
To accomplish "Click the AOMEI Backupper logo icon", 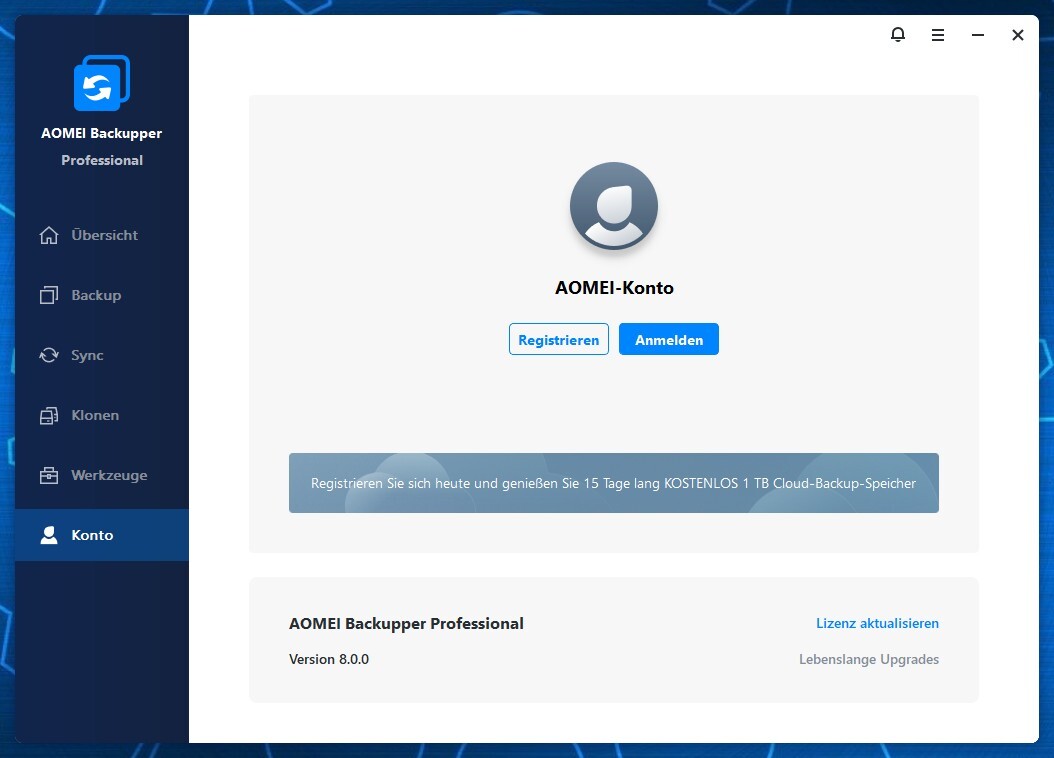I will tap(101, 84).
